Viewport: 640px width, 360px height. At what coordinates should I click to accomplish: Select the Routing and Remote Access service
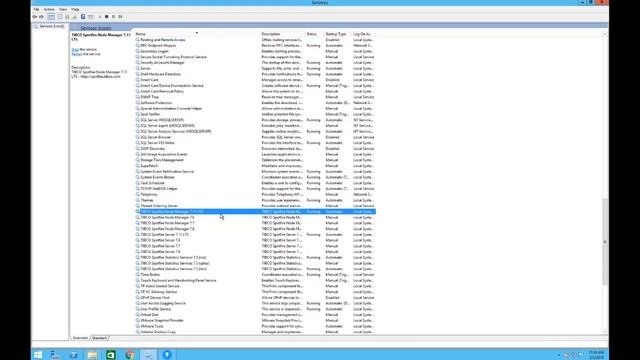(x=163, y=40)
